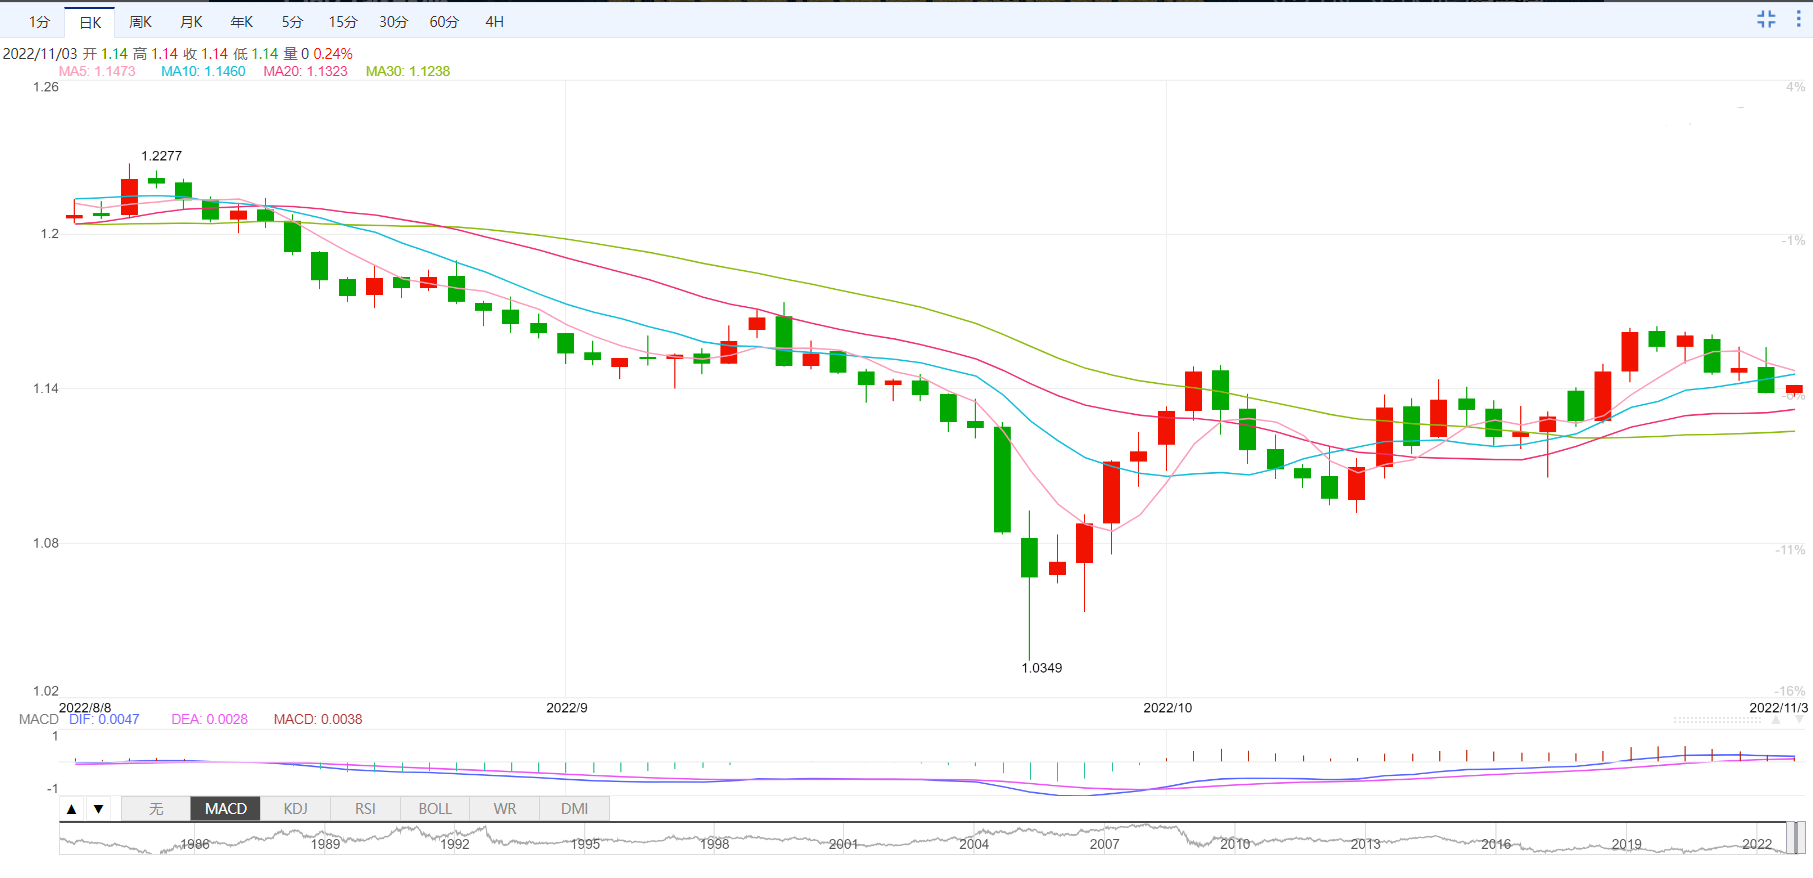Image resolution: width=1813 pixels, height=878 pixels.
Task: Click the 0.24% change value
Action: click(x=333, y=54)
